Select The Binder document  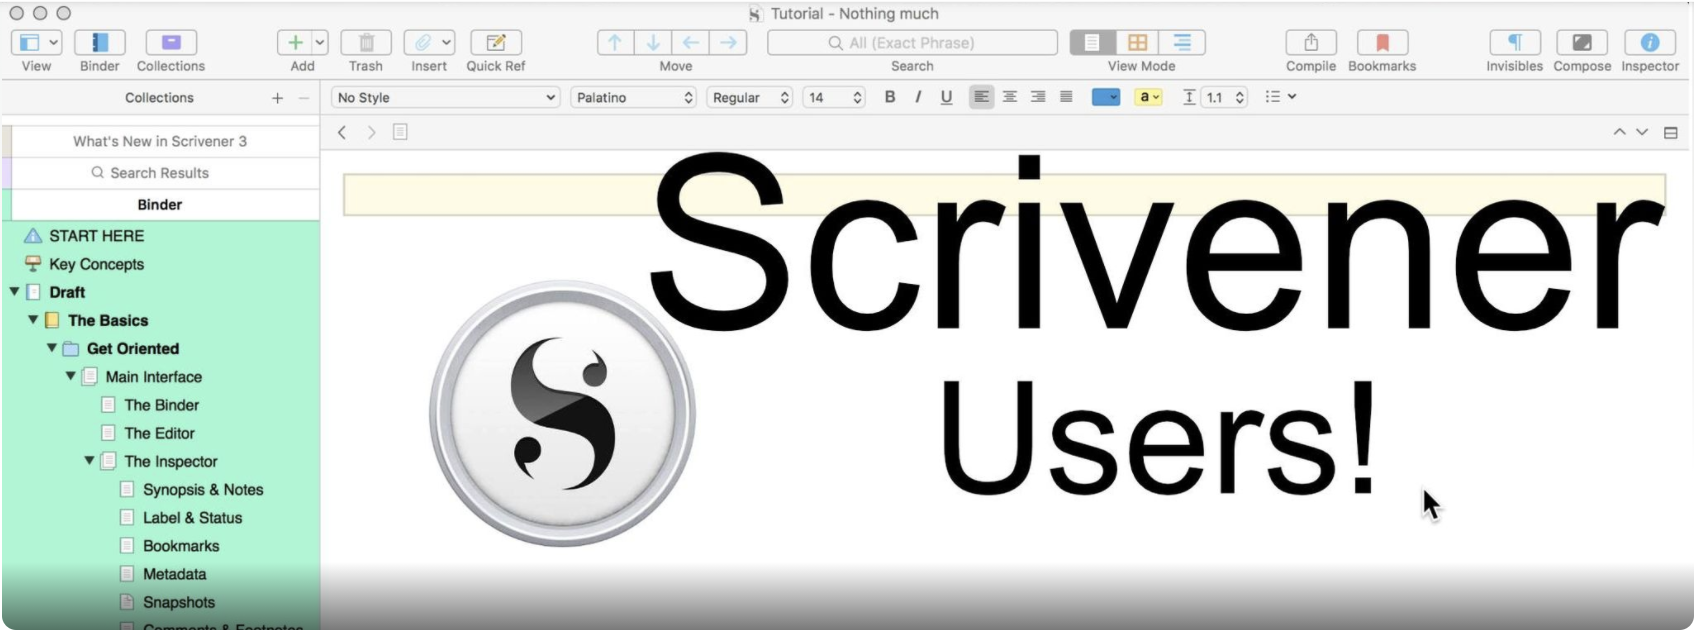161,405
